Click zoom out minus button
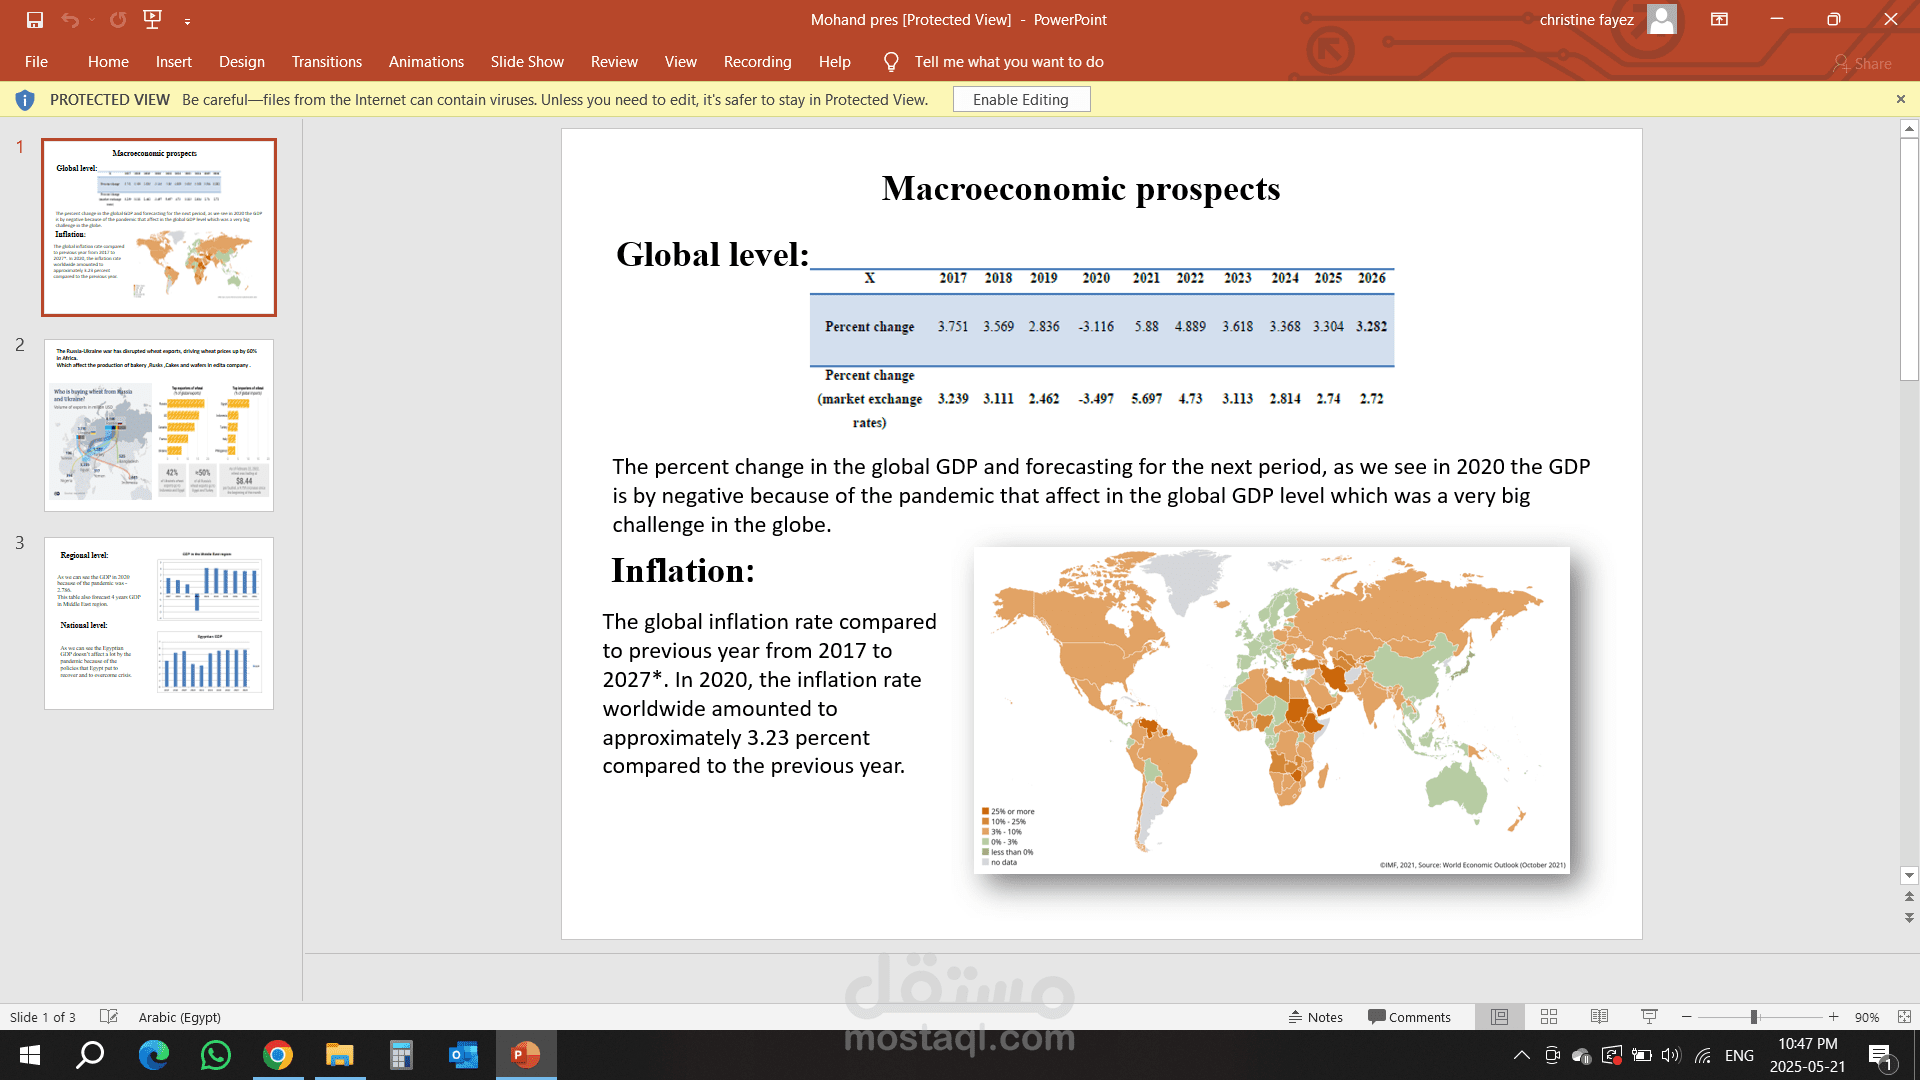 (1686, 1017)
